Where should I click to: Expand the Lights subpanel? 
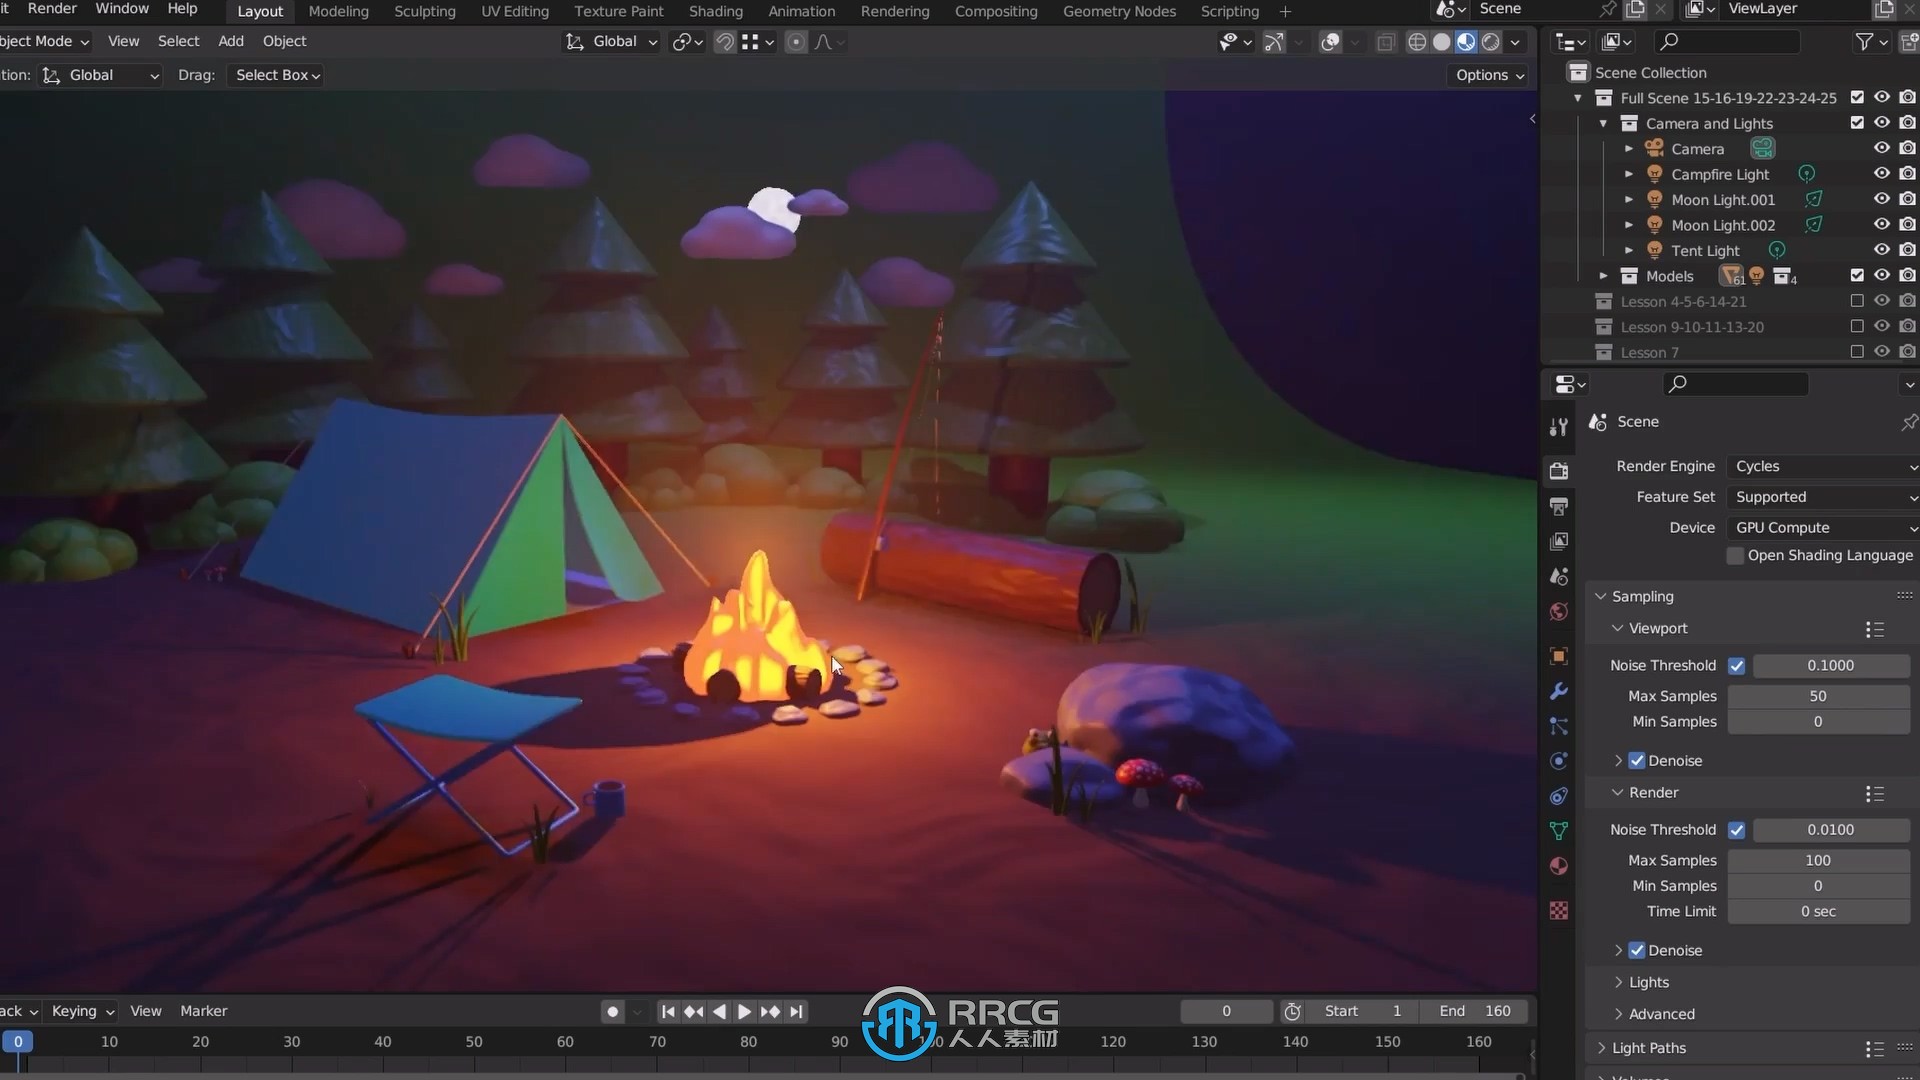[x=1618, y=983]
